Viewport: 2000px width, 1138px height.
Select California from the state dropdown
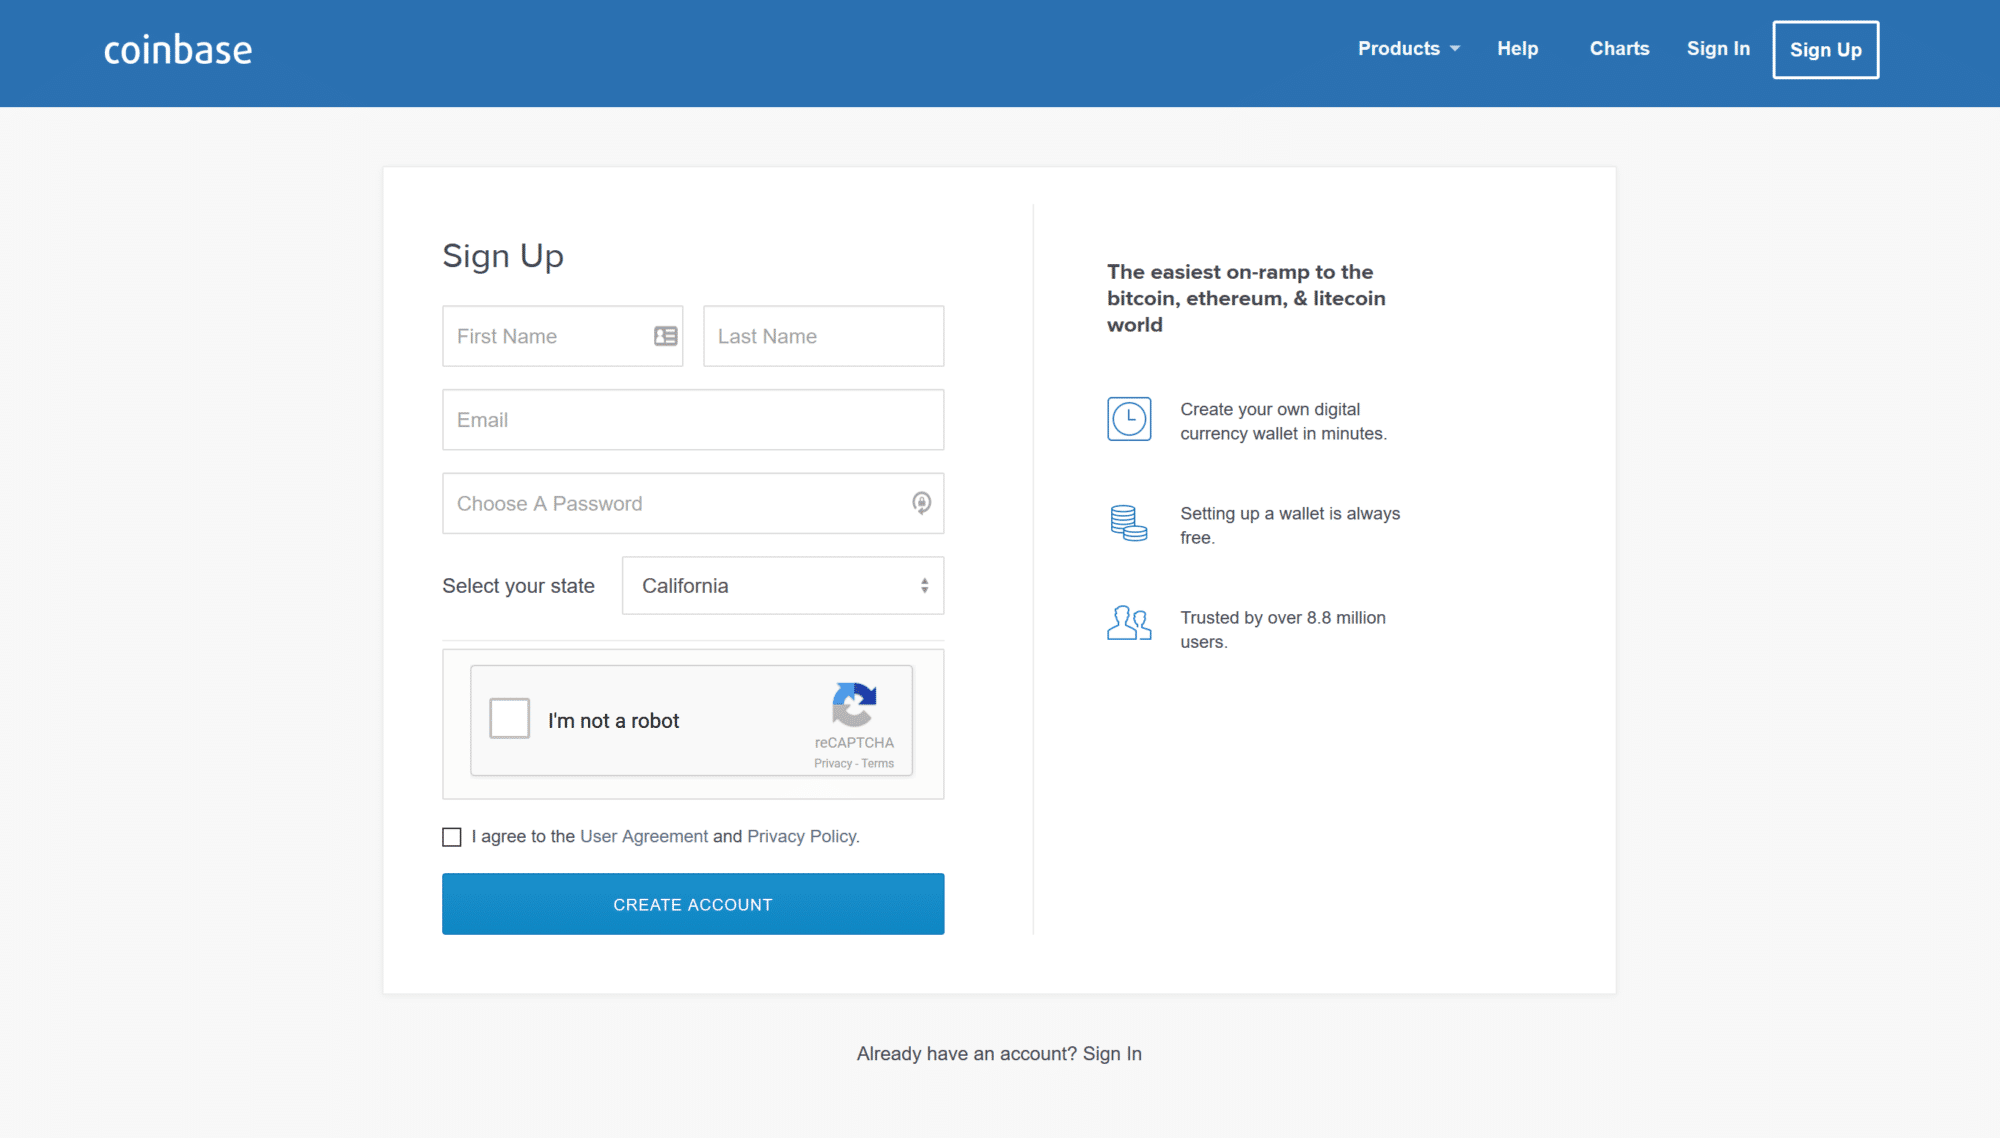pos(780,585)
